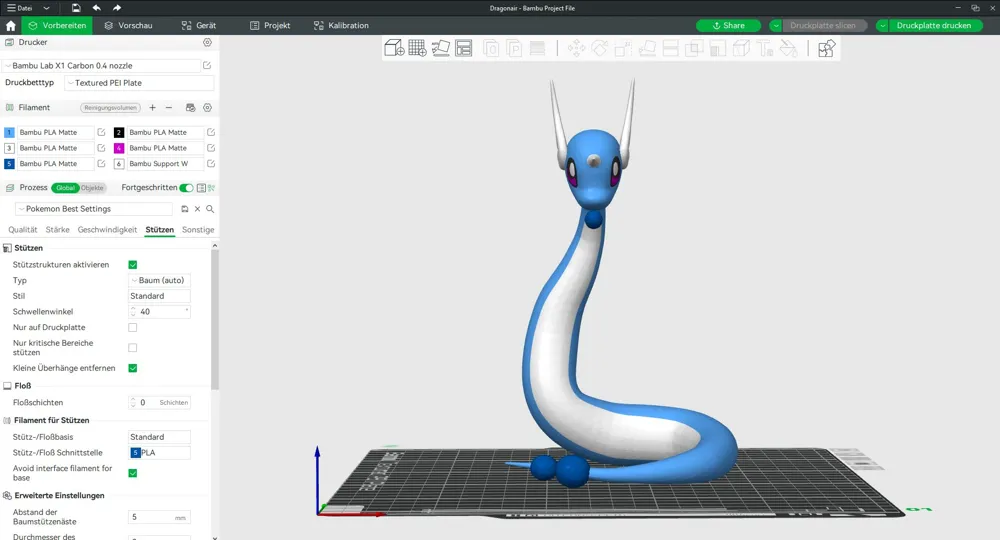The width and height of the screenshot is (1000, 540).
Task: Click filament 5 dark blue color swatch
Action: pyautogui.click(x=9, y=164)
